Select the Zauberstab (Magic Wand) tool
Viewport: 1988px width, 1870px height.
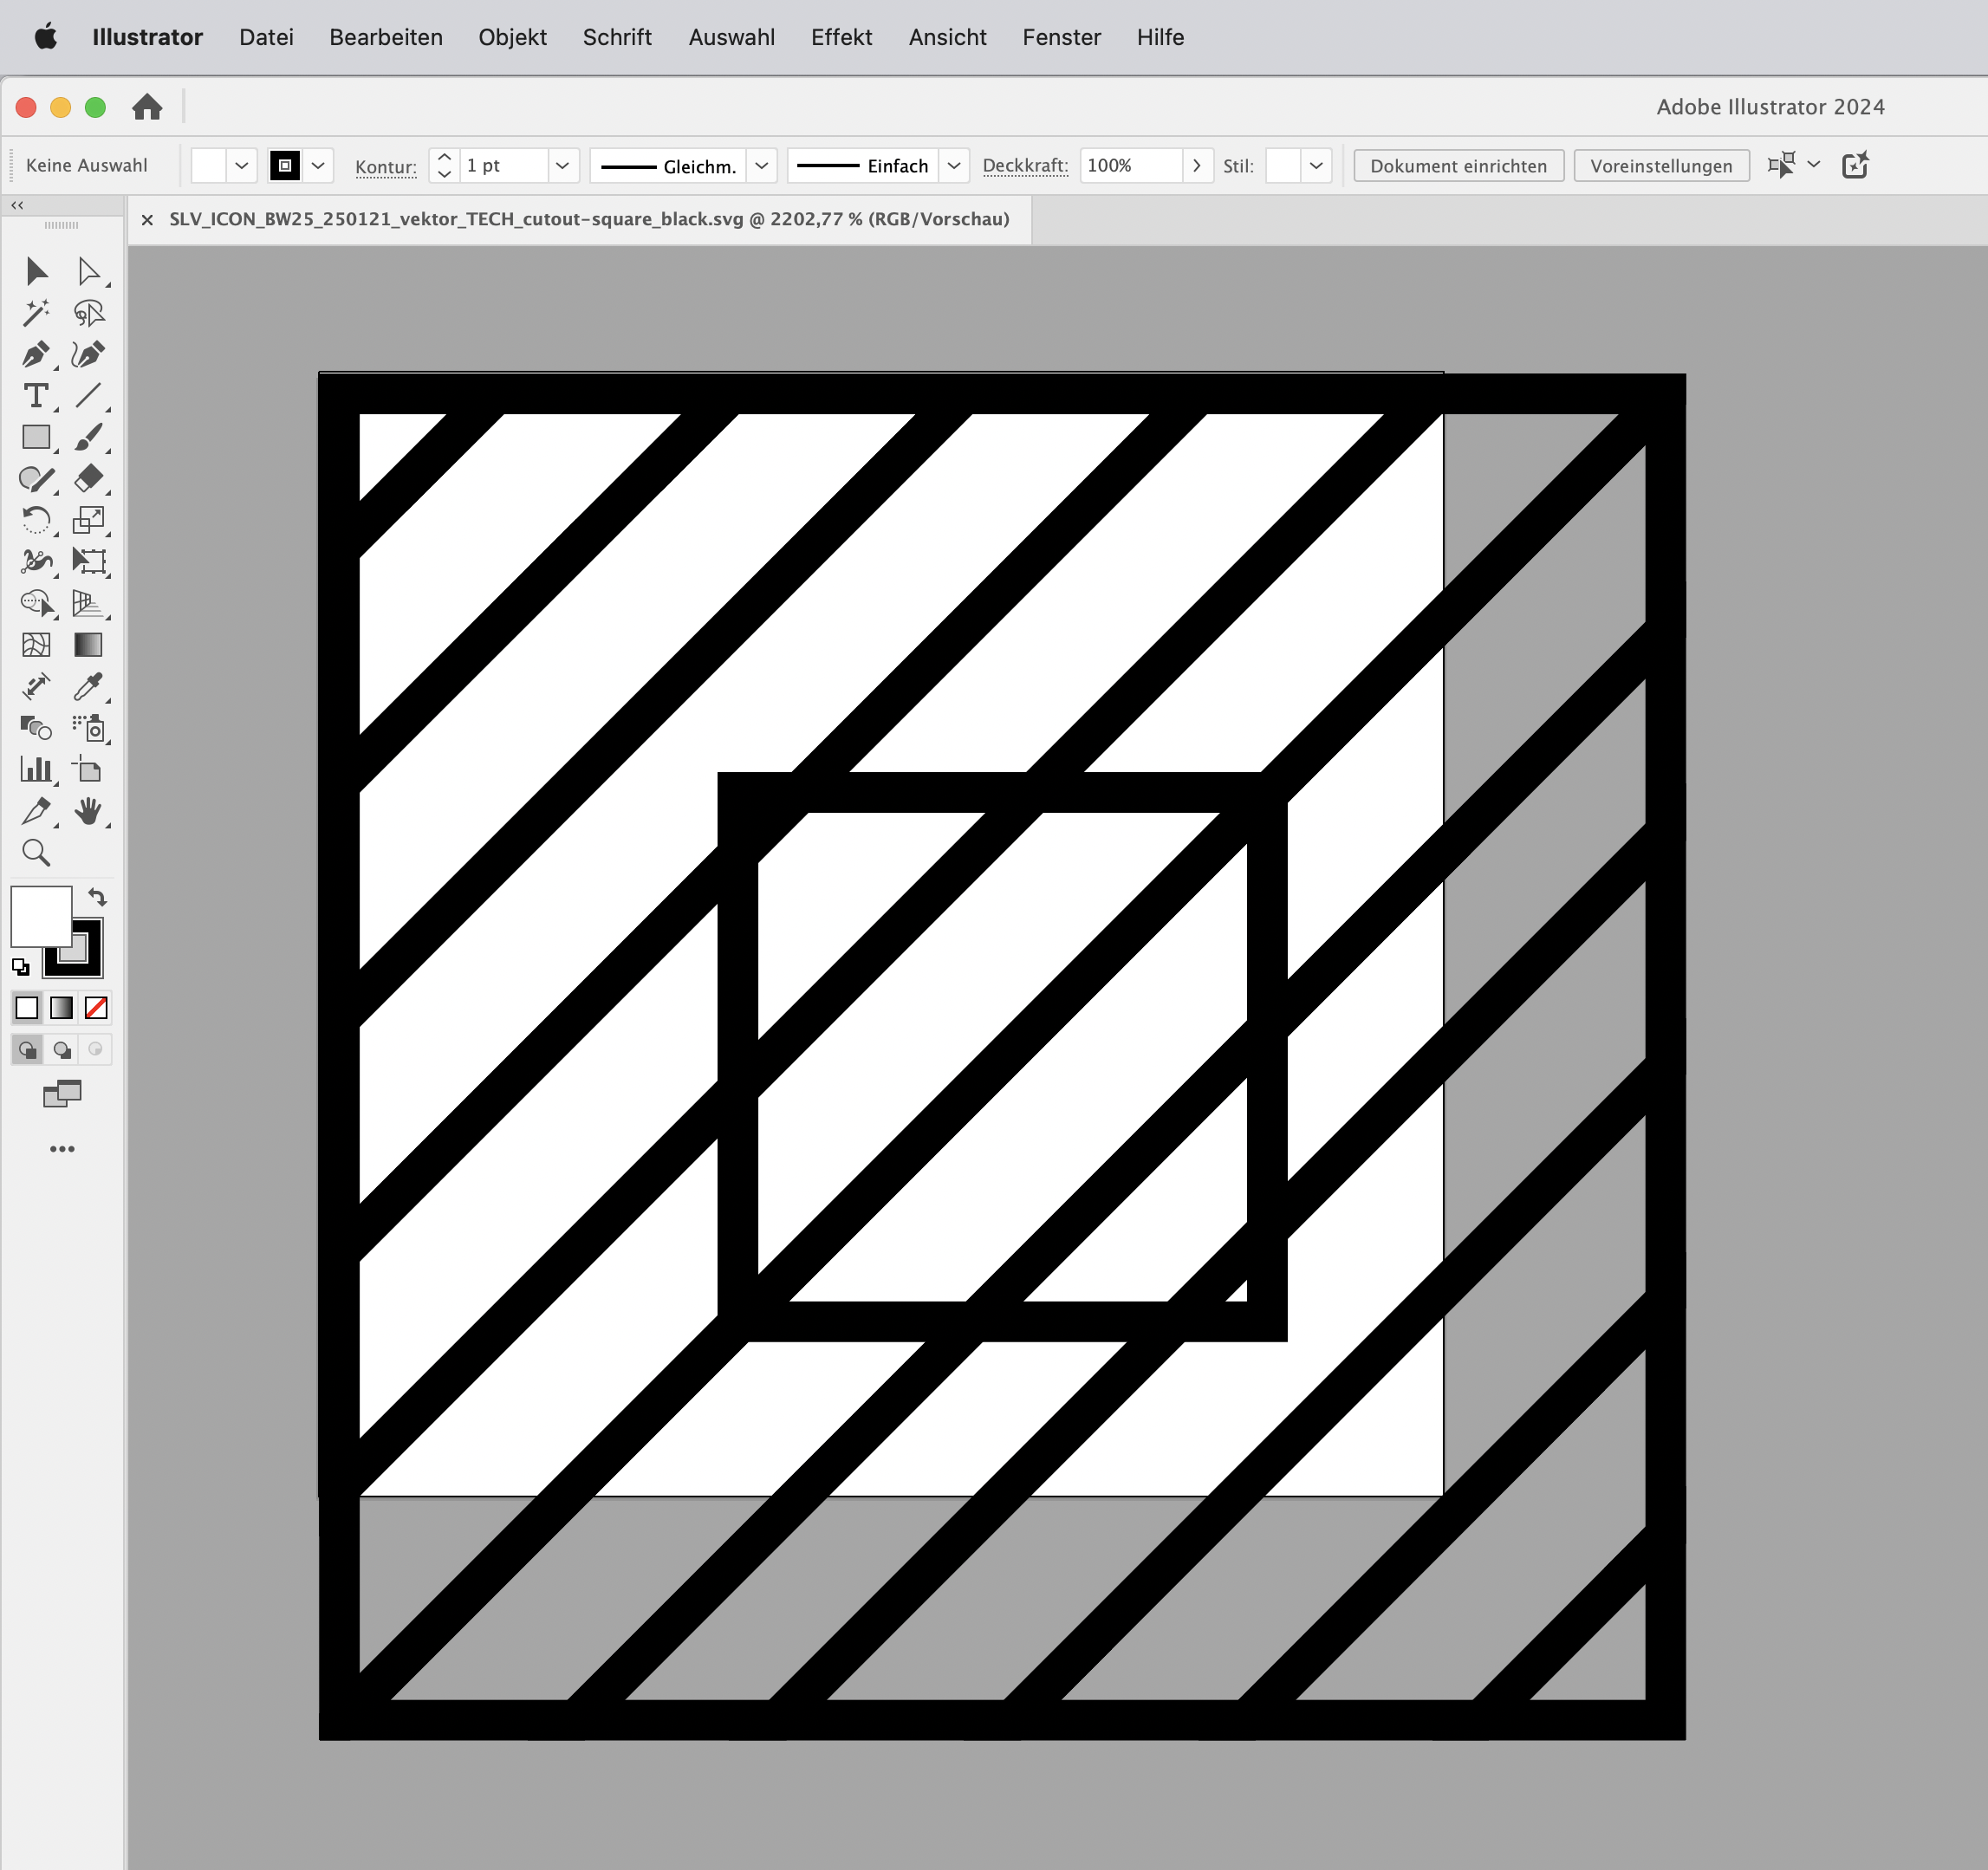(x=37, y=313)
